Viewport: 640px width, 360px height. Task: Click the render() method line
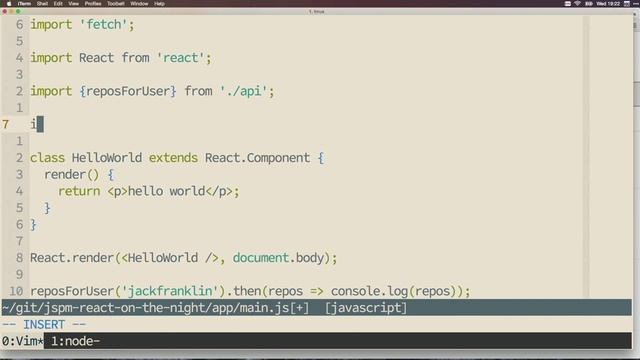(79, 175)
